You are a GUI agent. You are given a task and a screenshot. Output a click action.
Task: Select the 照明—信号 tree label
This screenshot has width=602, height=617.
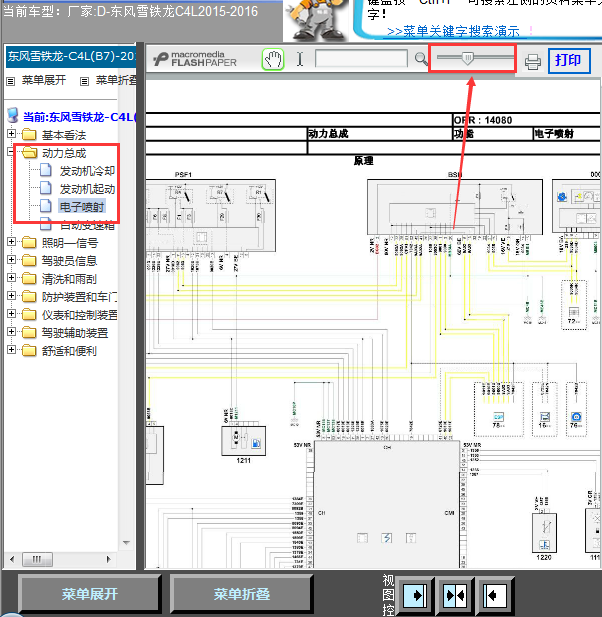tap(70, 243)
